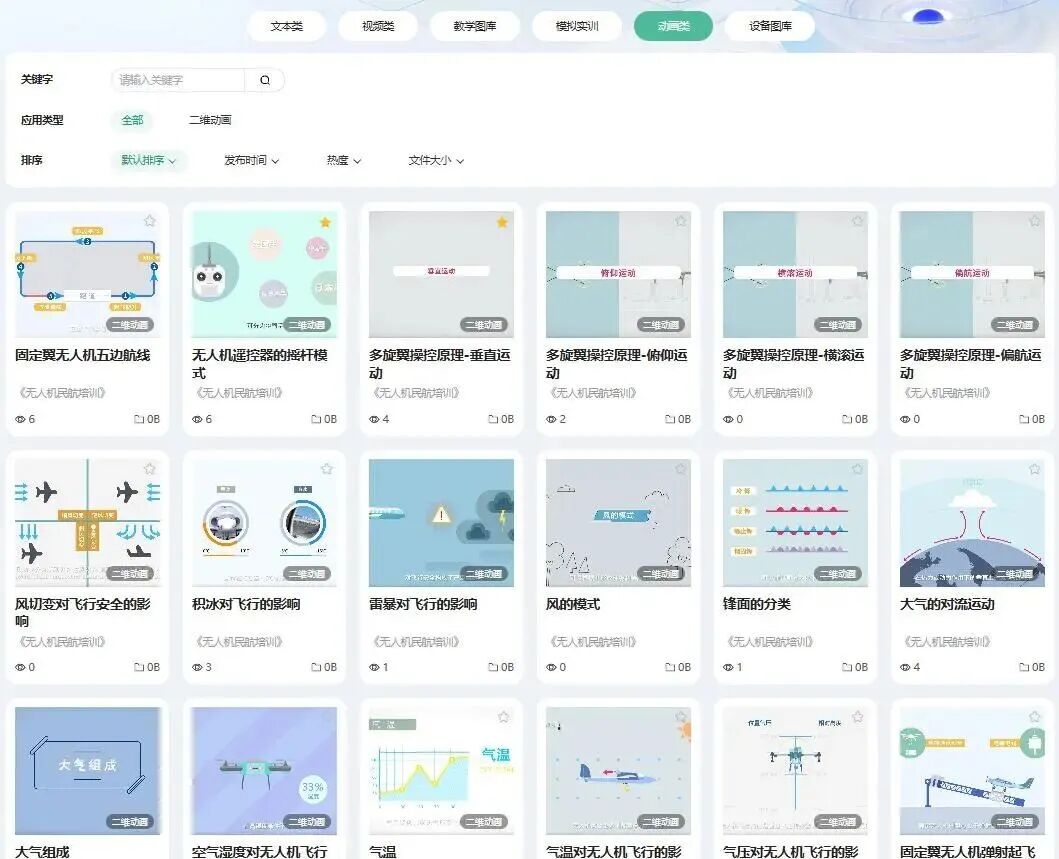Star the 固定翼无人机五边航线 card
The height and width of the screenshot is (859, 1059).
click(x=149, y=221)
